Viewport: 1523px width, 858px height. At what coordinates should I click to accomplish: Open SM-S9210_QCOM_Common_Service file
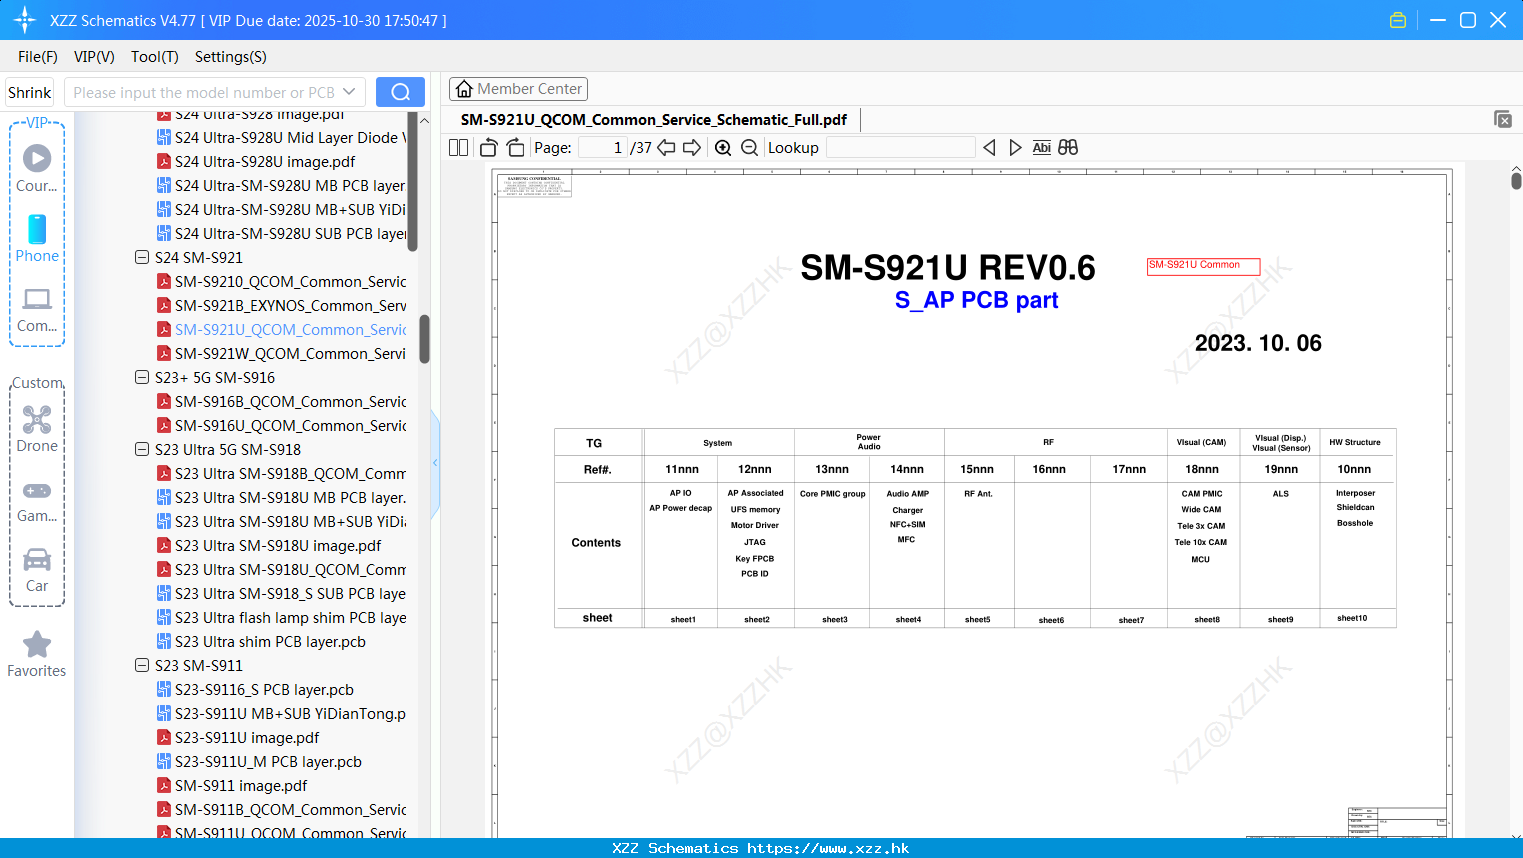282,281
